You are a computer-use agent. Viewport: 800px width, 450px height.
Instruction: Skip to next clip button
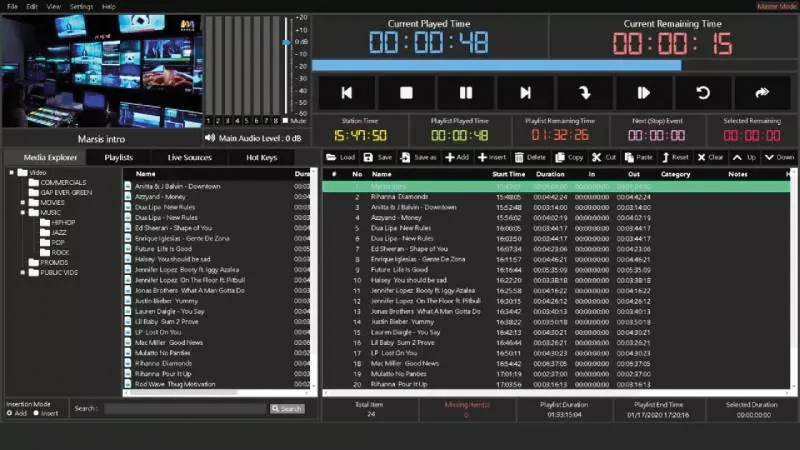[x=525, y=93]
